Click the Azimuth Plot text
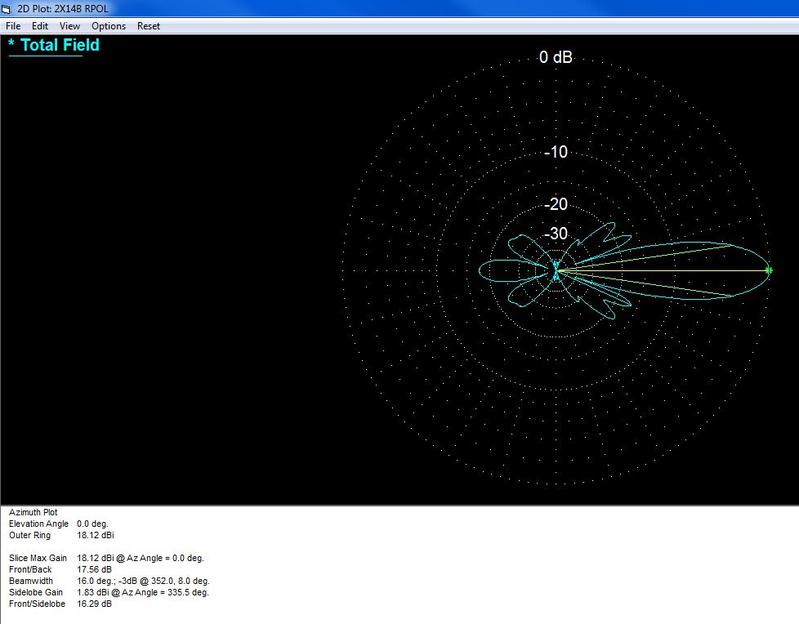This screenshot has height=624, width=799. pyautogui.click(x=33, y=512)
